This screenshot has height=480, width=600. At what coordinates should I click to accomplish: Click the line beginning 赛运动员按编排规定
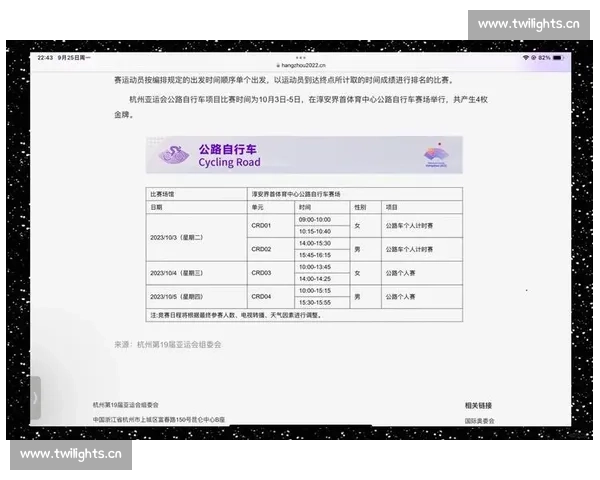click(x=284, y=80)
